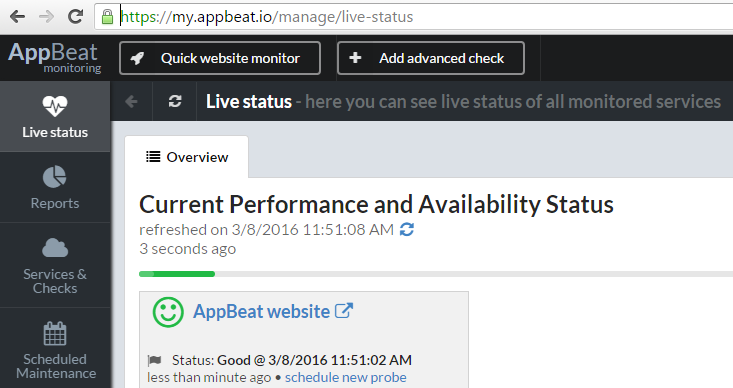This screenshot has height=388, width=733.
Task: Click the header refresh icon beside Live status
Action: 175,101
